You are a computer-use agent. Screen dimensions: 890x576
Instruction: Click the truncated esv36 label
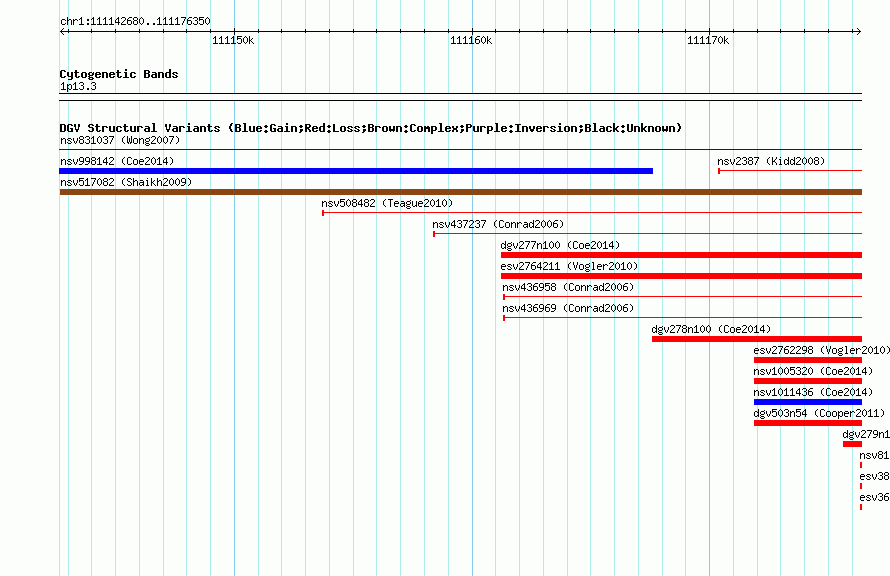[875, 497]
